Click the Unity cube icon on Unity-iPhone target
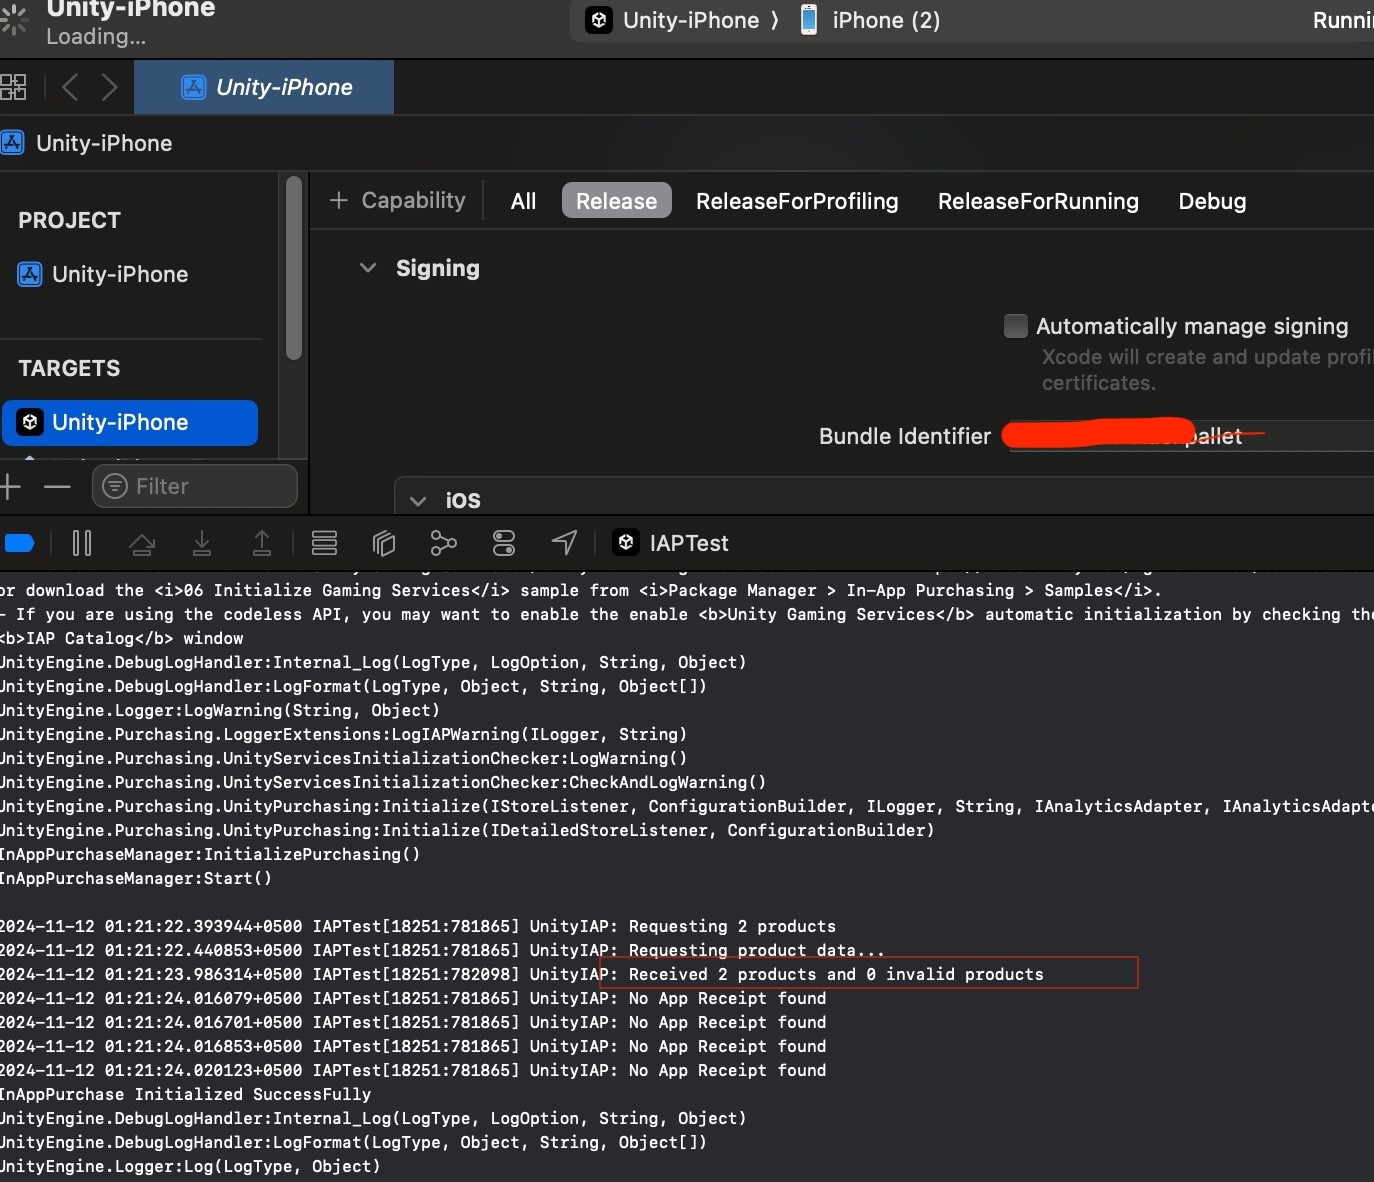The width and height of the screenshot is (1374, 1182). tap(30, 422)
